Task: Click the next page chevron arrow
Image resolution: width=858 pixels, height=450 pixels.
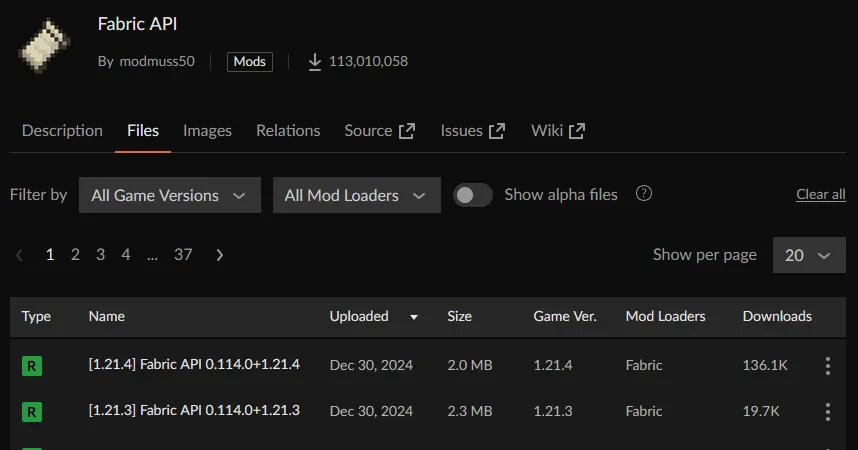Action: pyautogui.click(x=219, y=255)
